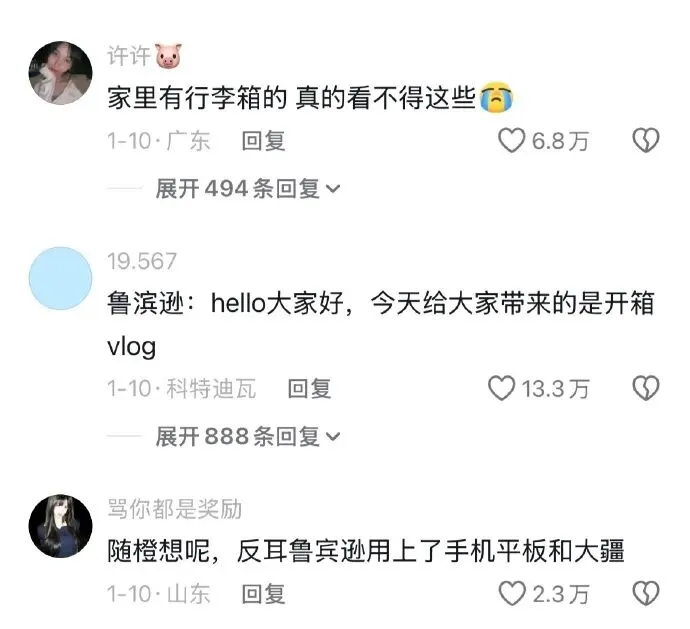Open username 骂你都是奖励
This screenshot has width=690, height=629.
click(x=175, y=509)
